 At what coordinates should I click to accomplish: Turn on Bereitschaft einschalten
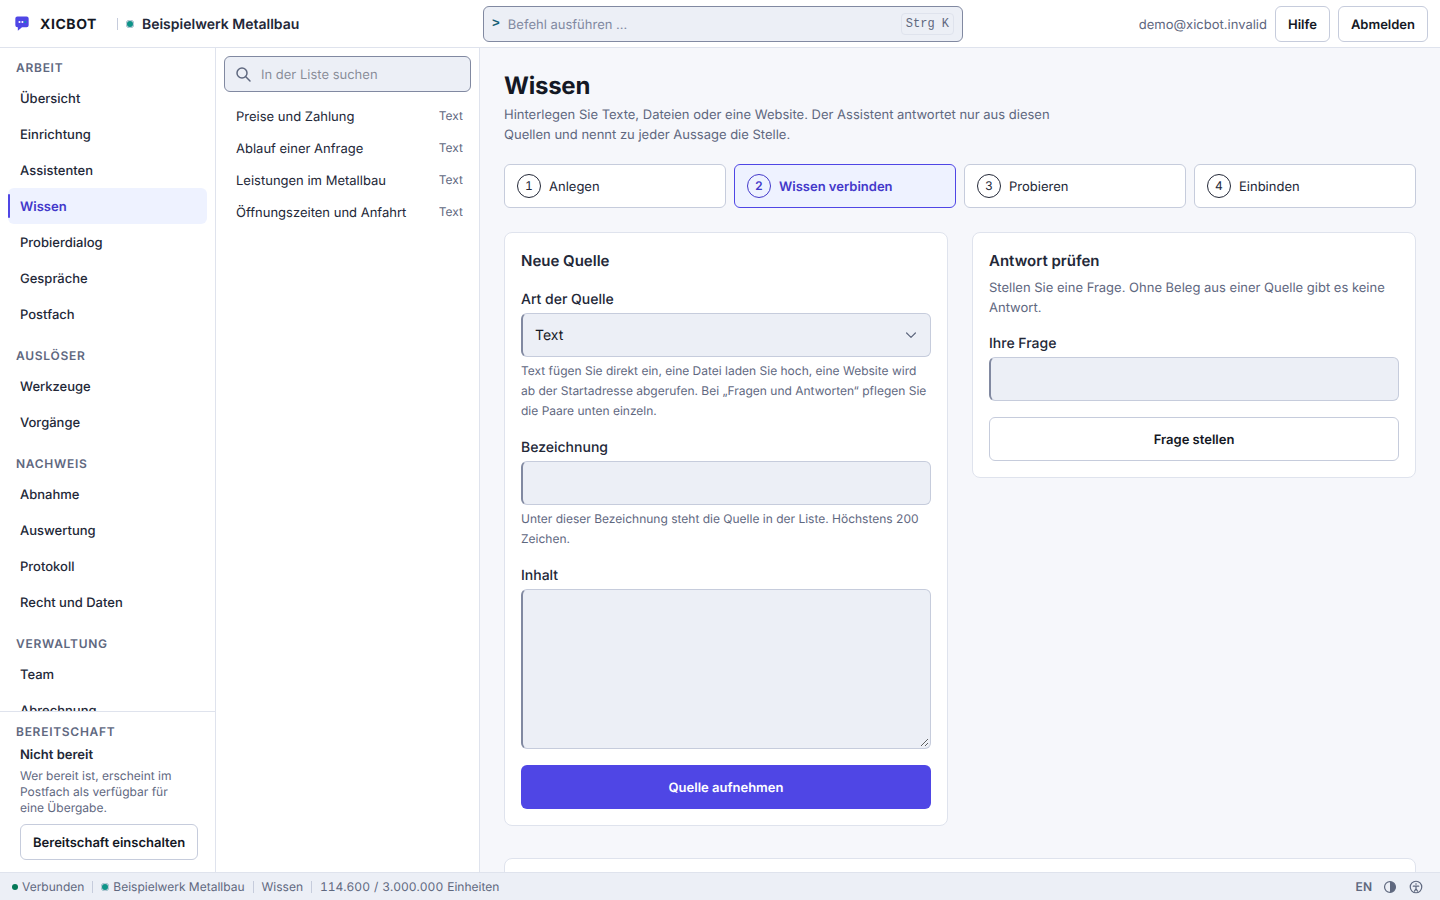(x=109, y=842)
